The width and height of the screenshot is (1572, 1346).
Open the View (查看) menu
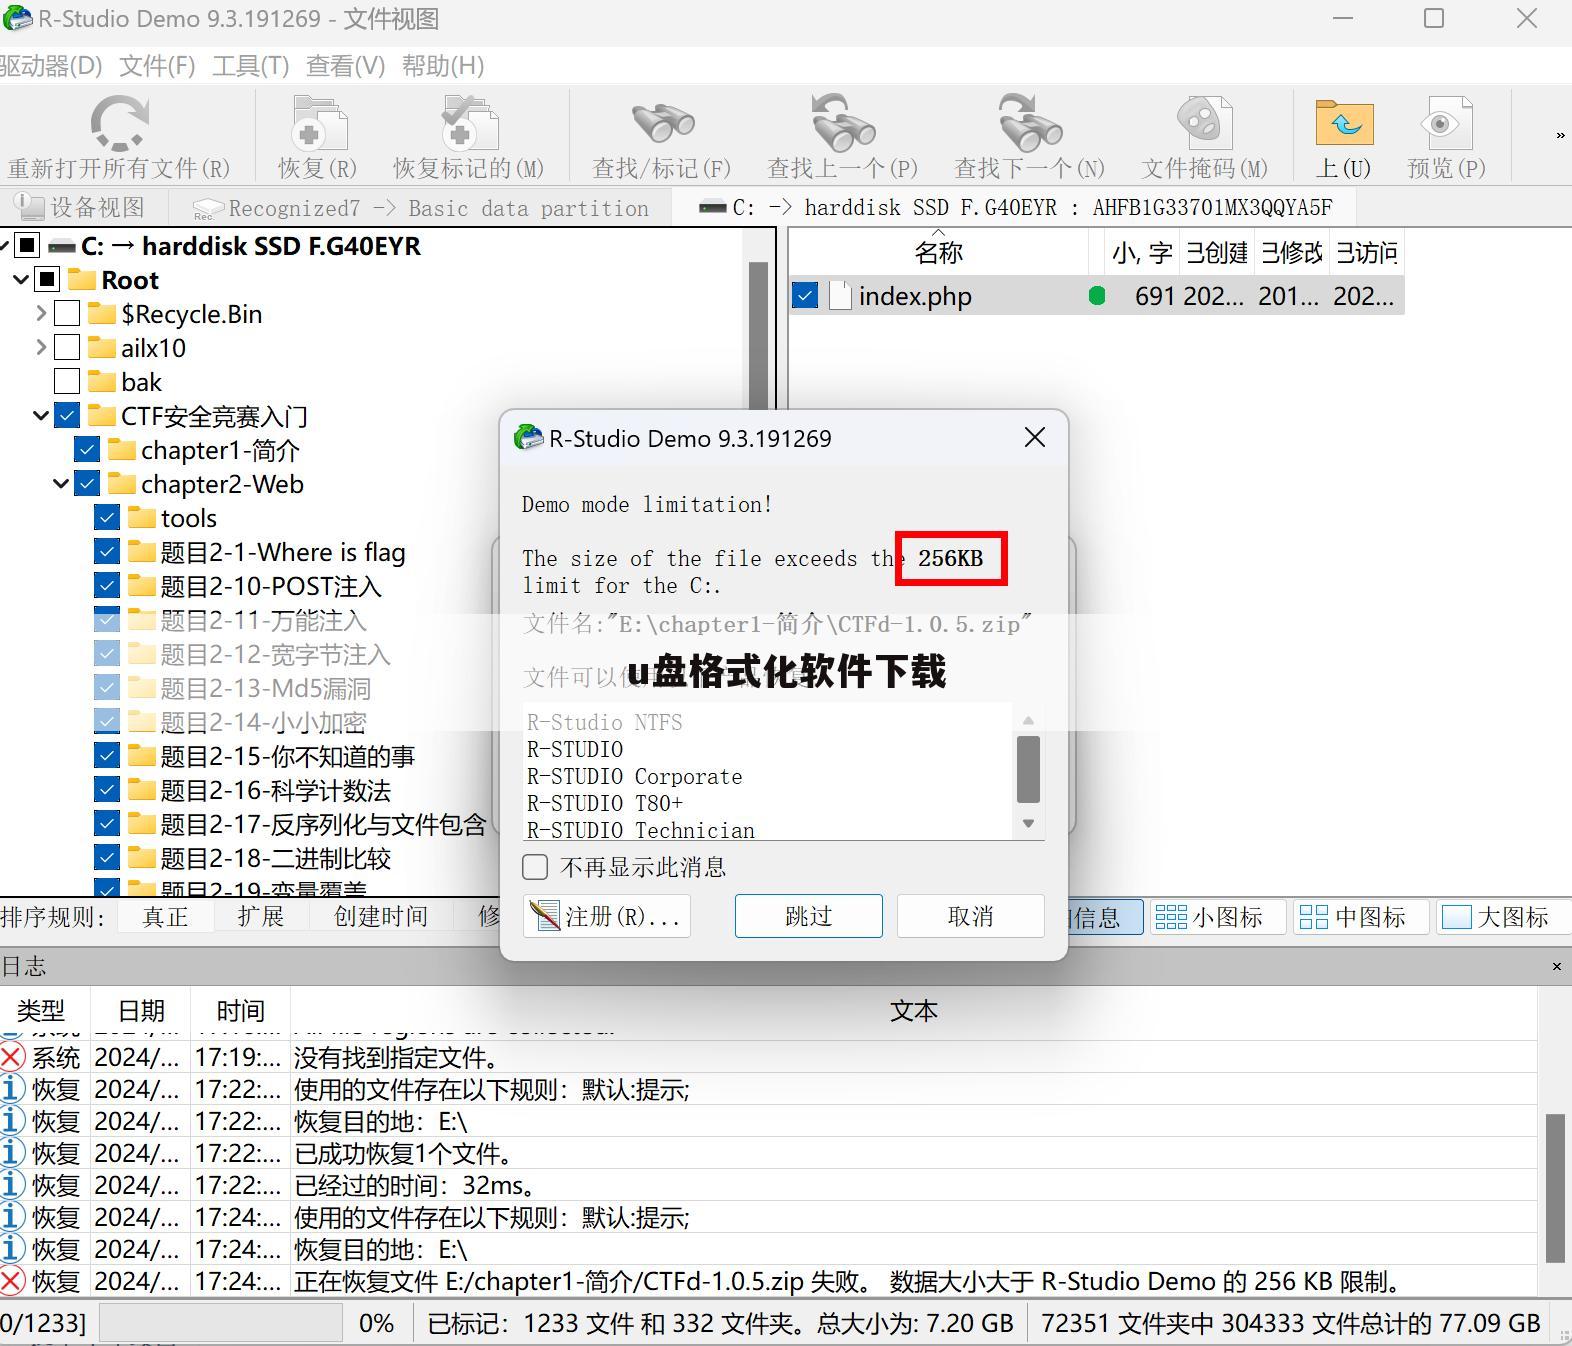click(x=345, y=66)
